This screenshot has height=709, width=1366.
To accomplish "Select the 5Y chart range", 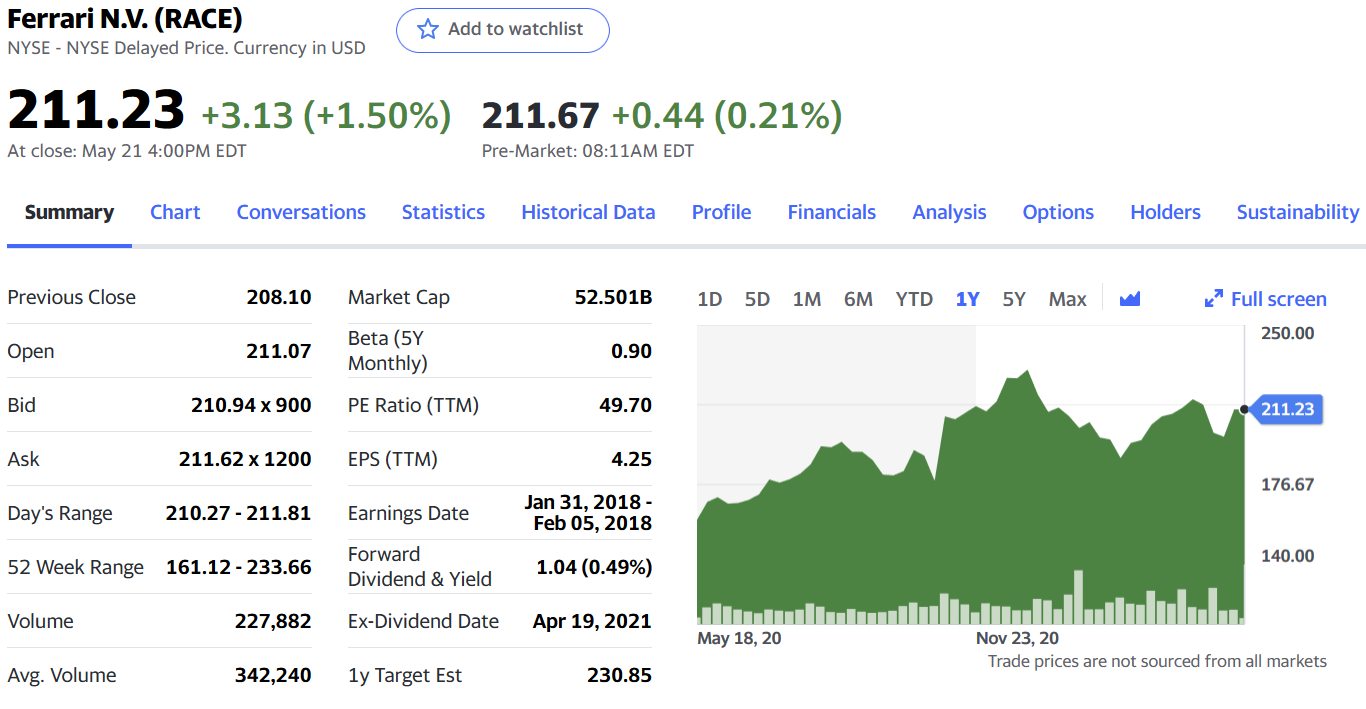I will (1014, 299).
